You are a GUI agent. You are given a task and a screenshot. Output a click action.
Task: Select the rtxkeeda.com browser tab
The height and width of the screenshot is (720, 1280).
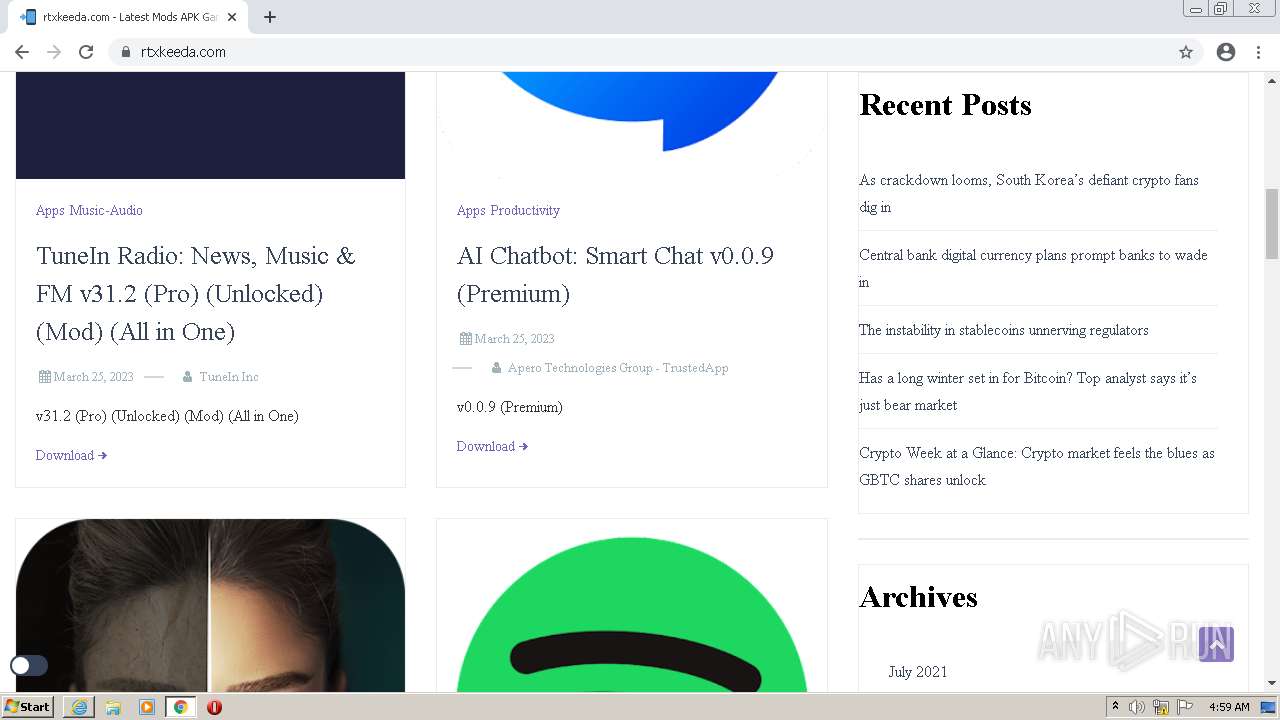coord(128,17)
